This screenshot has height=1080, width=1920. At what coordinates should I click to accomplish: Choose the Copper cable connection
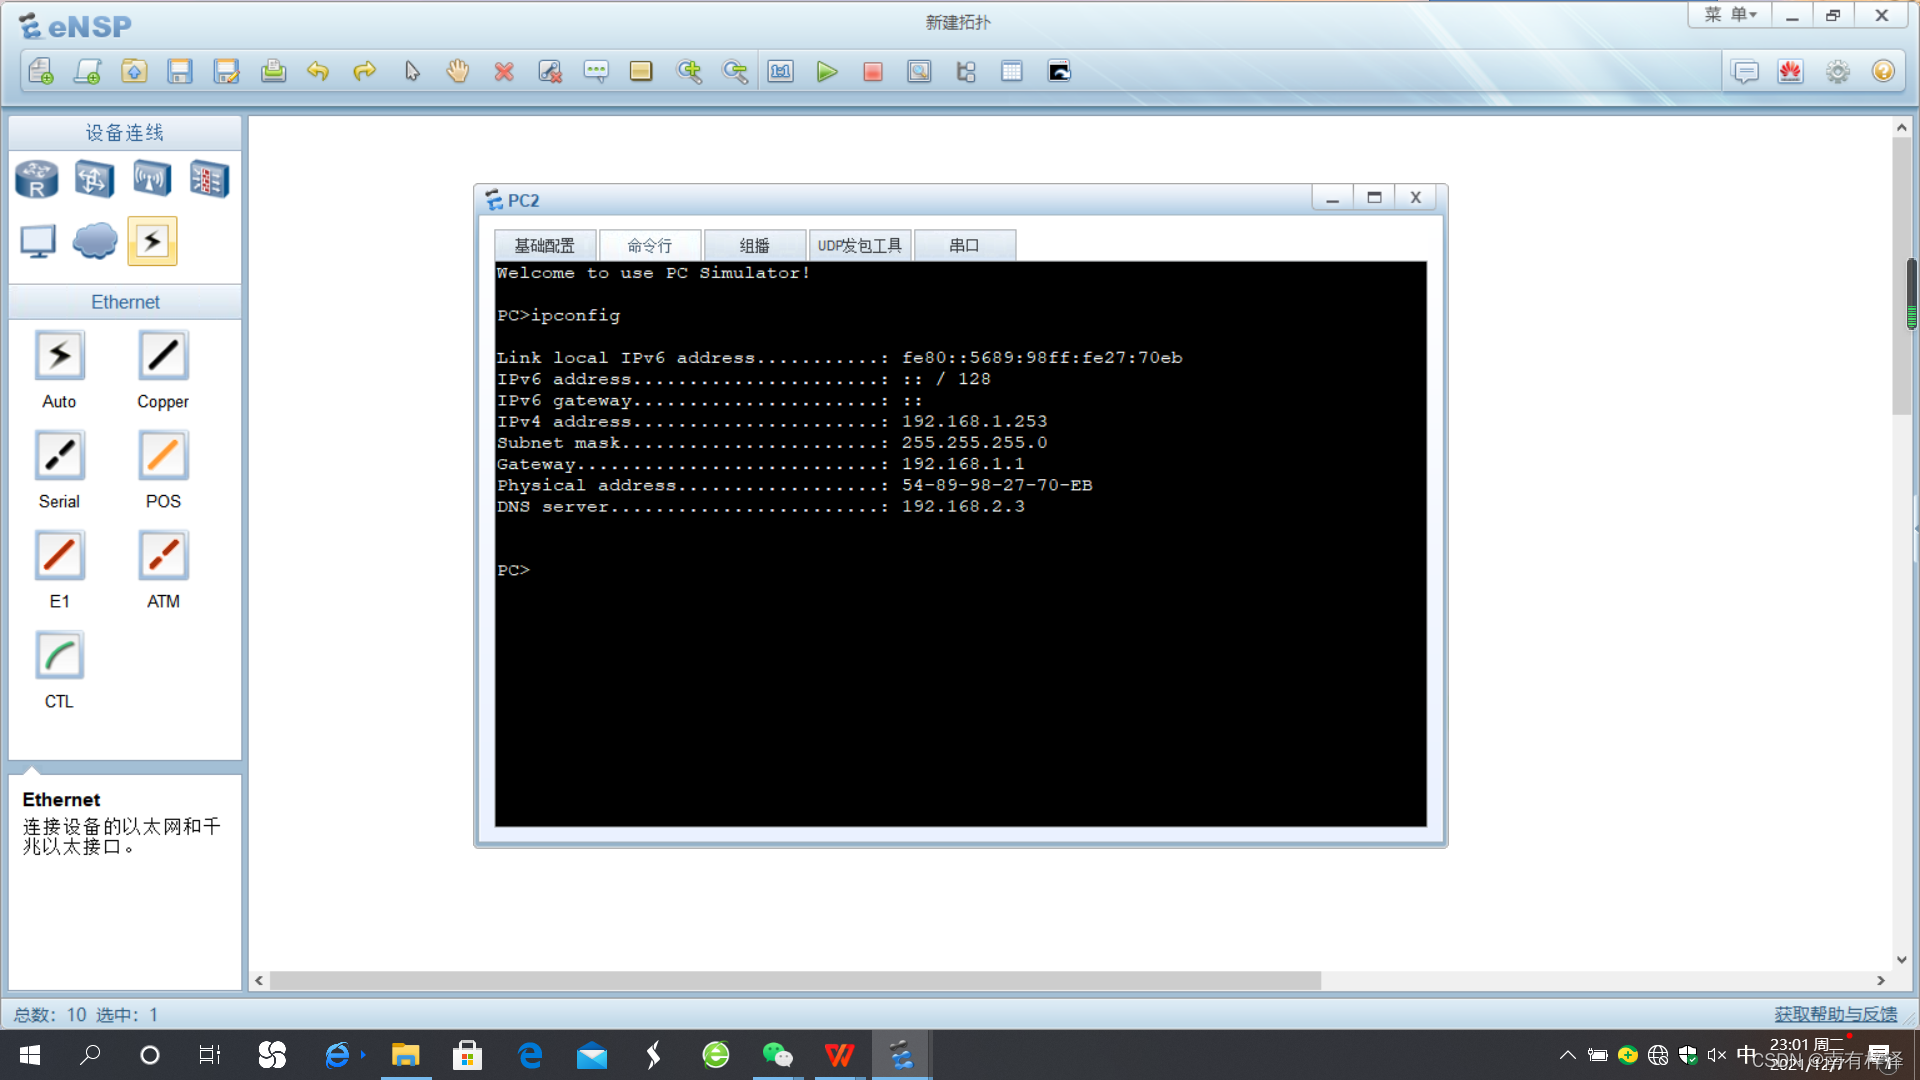click(x=163, y=356)
